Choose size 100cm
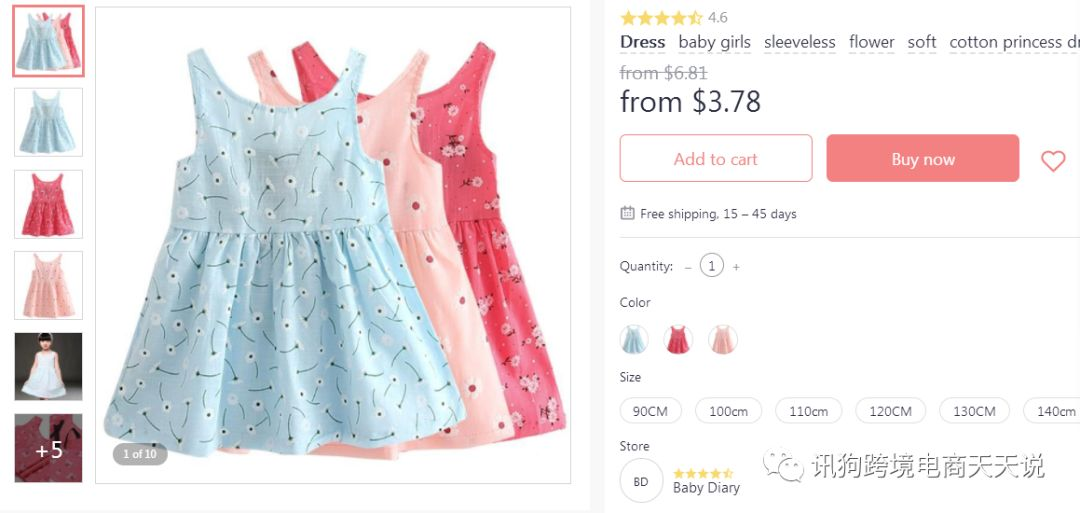Image resolution: width=1080 pixels, height=513 pixels. click(x=729, y=411)
